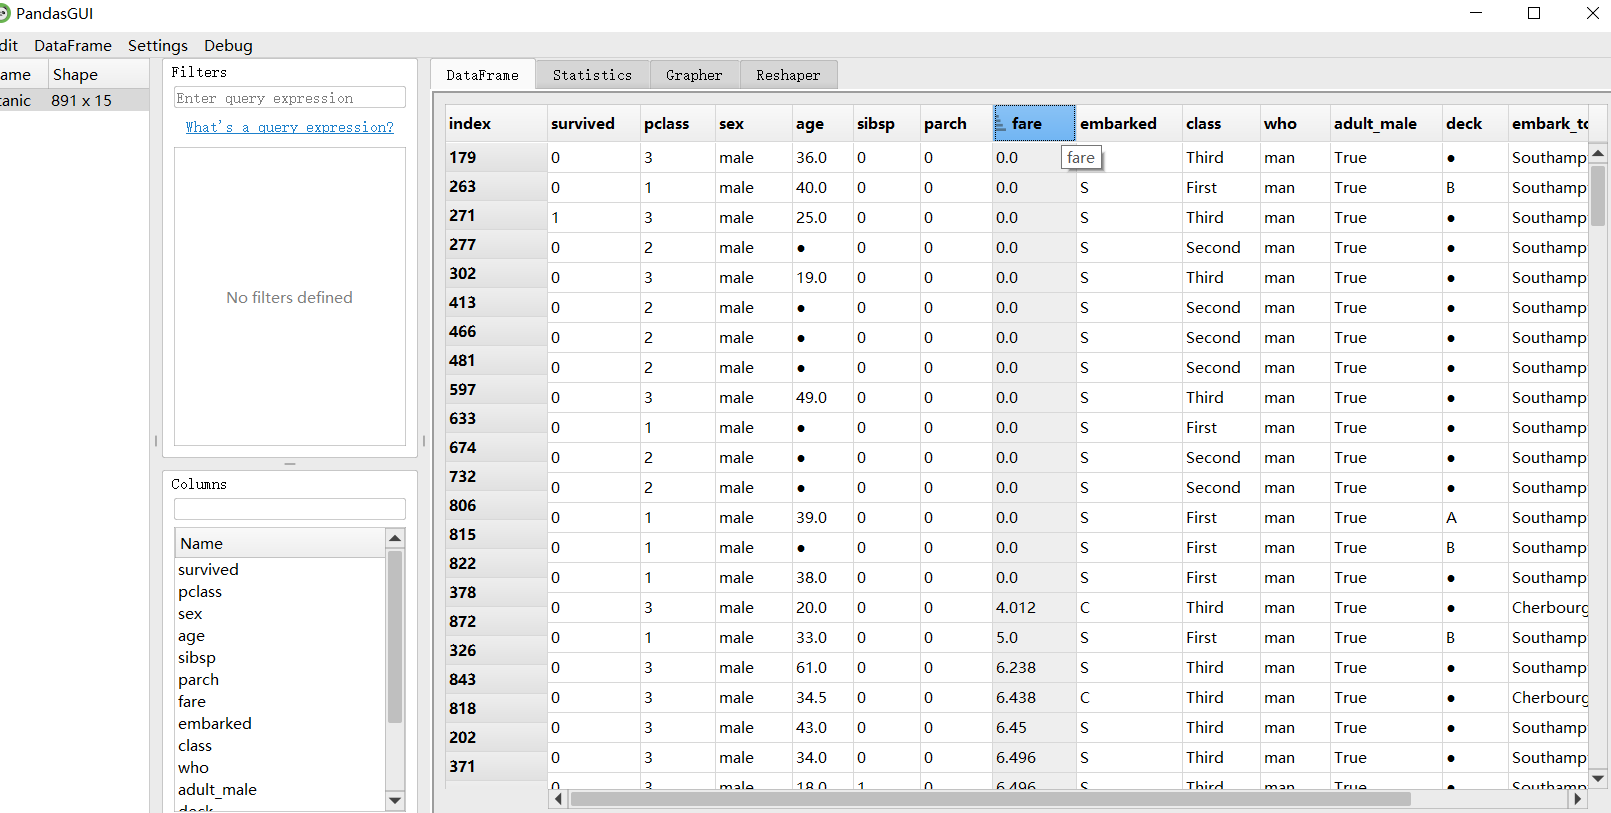The height and width of the screenshot is (813, 1611).
Task: Open the DataFrame menu
Action: (x=73, y=45)
